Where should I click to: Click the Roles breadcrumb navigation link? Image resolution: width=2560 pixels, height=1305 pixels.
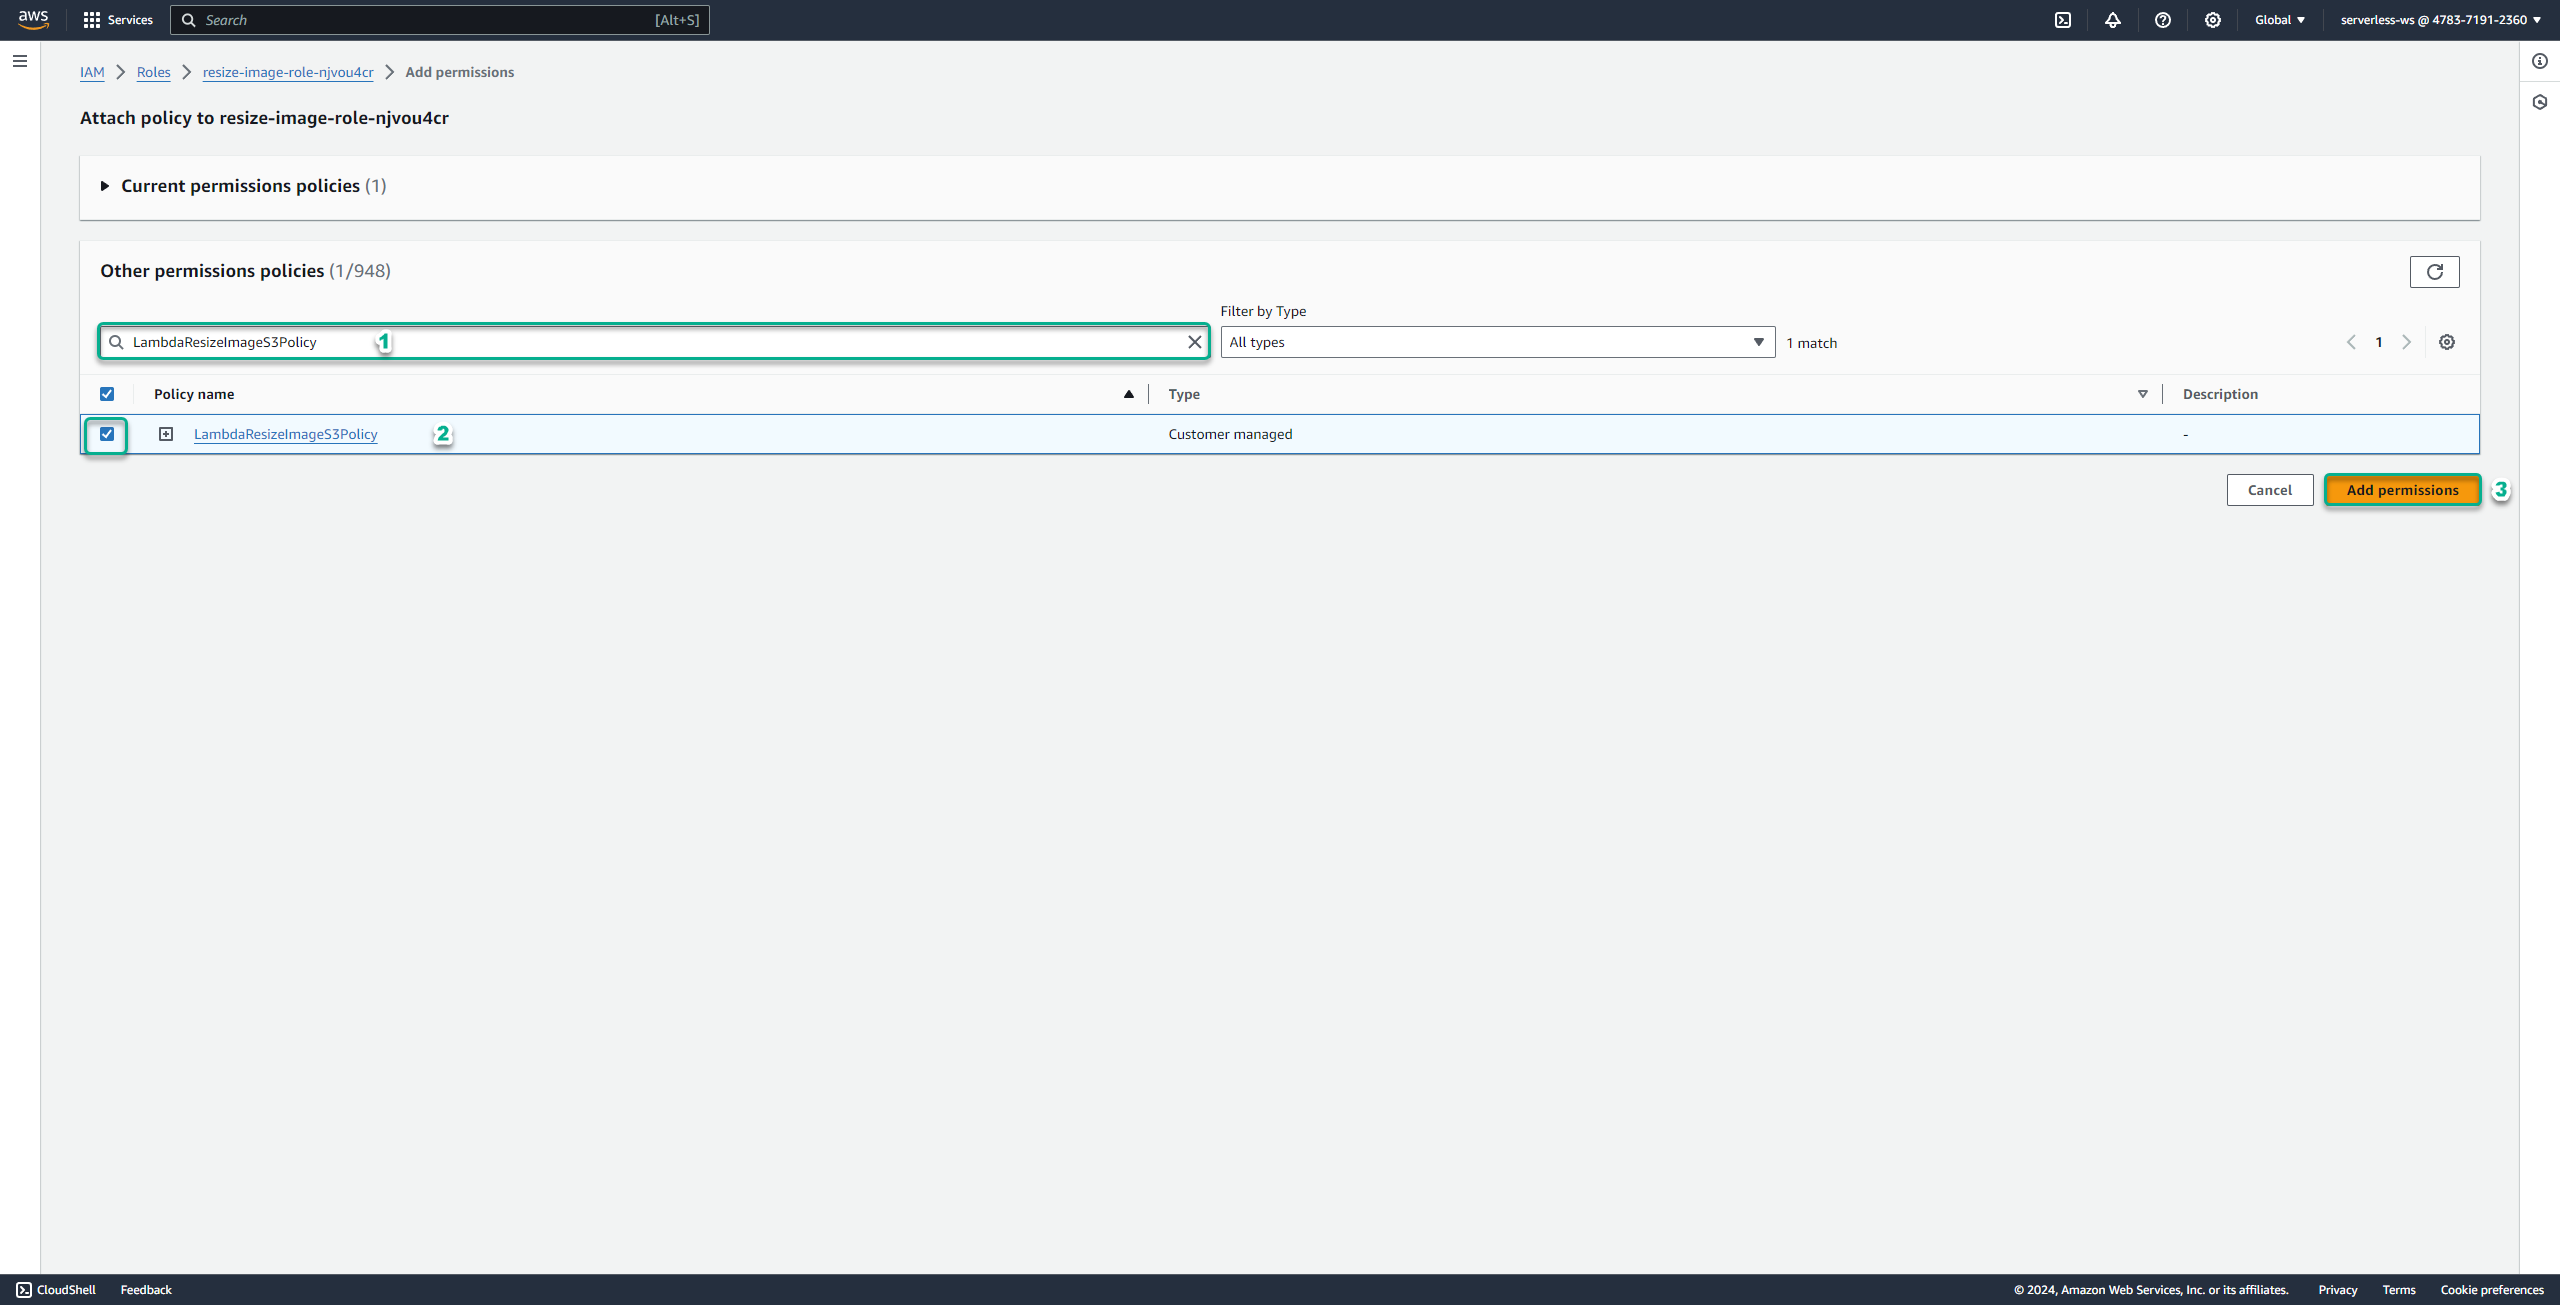[151, 70]
